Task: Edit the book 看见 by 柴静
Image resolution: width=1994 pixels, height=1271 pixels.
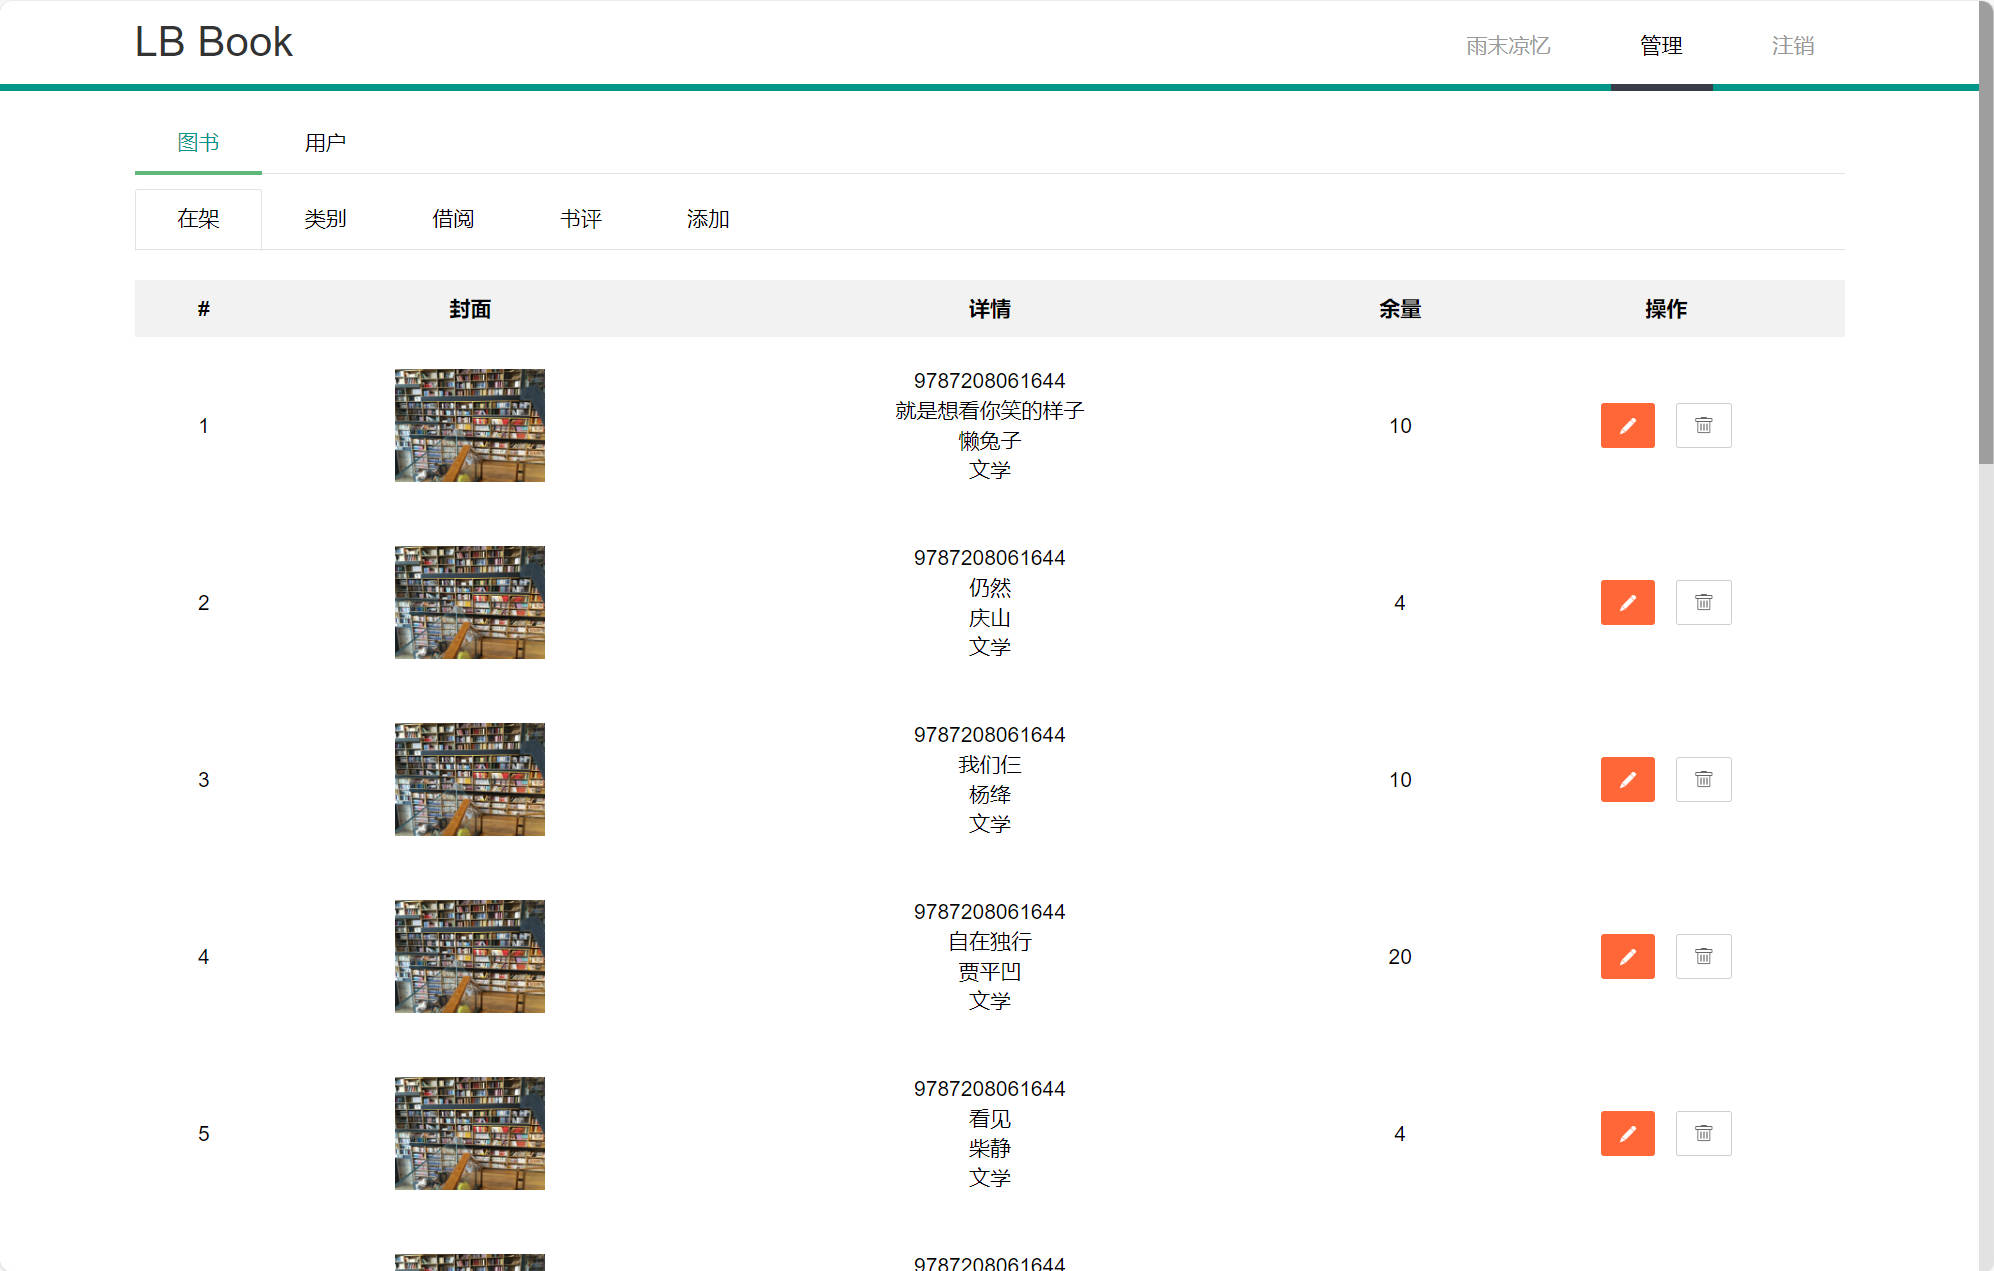Action: pyautogui.click(x=1627, y=1133)
